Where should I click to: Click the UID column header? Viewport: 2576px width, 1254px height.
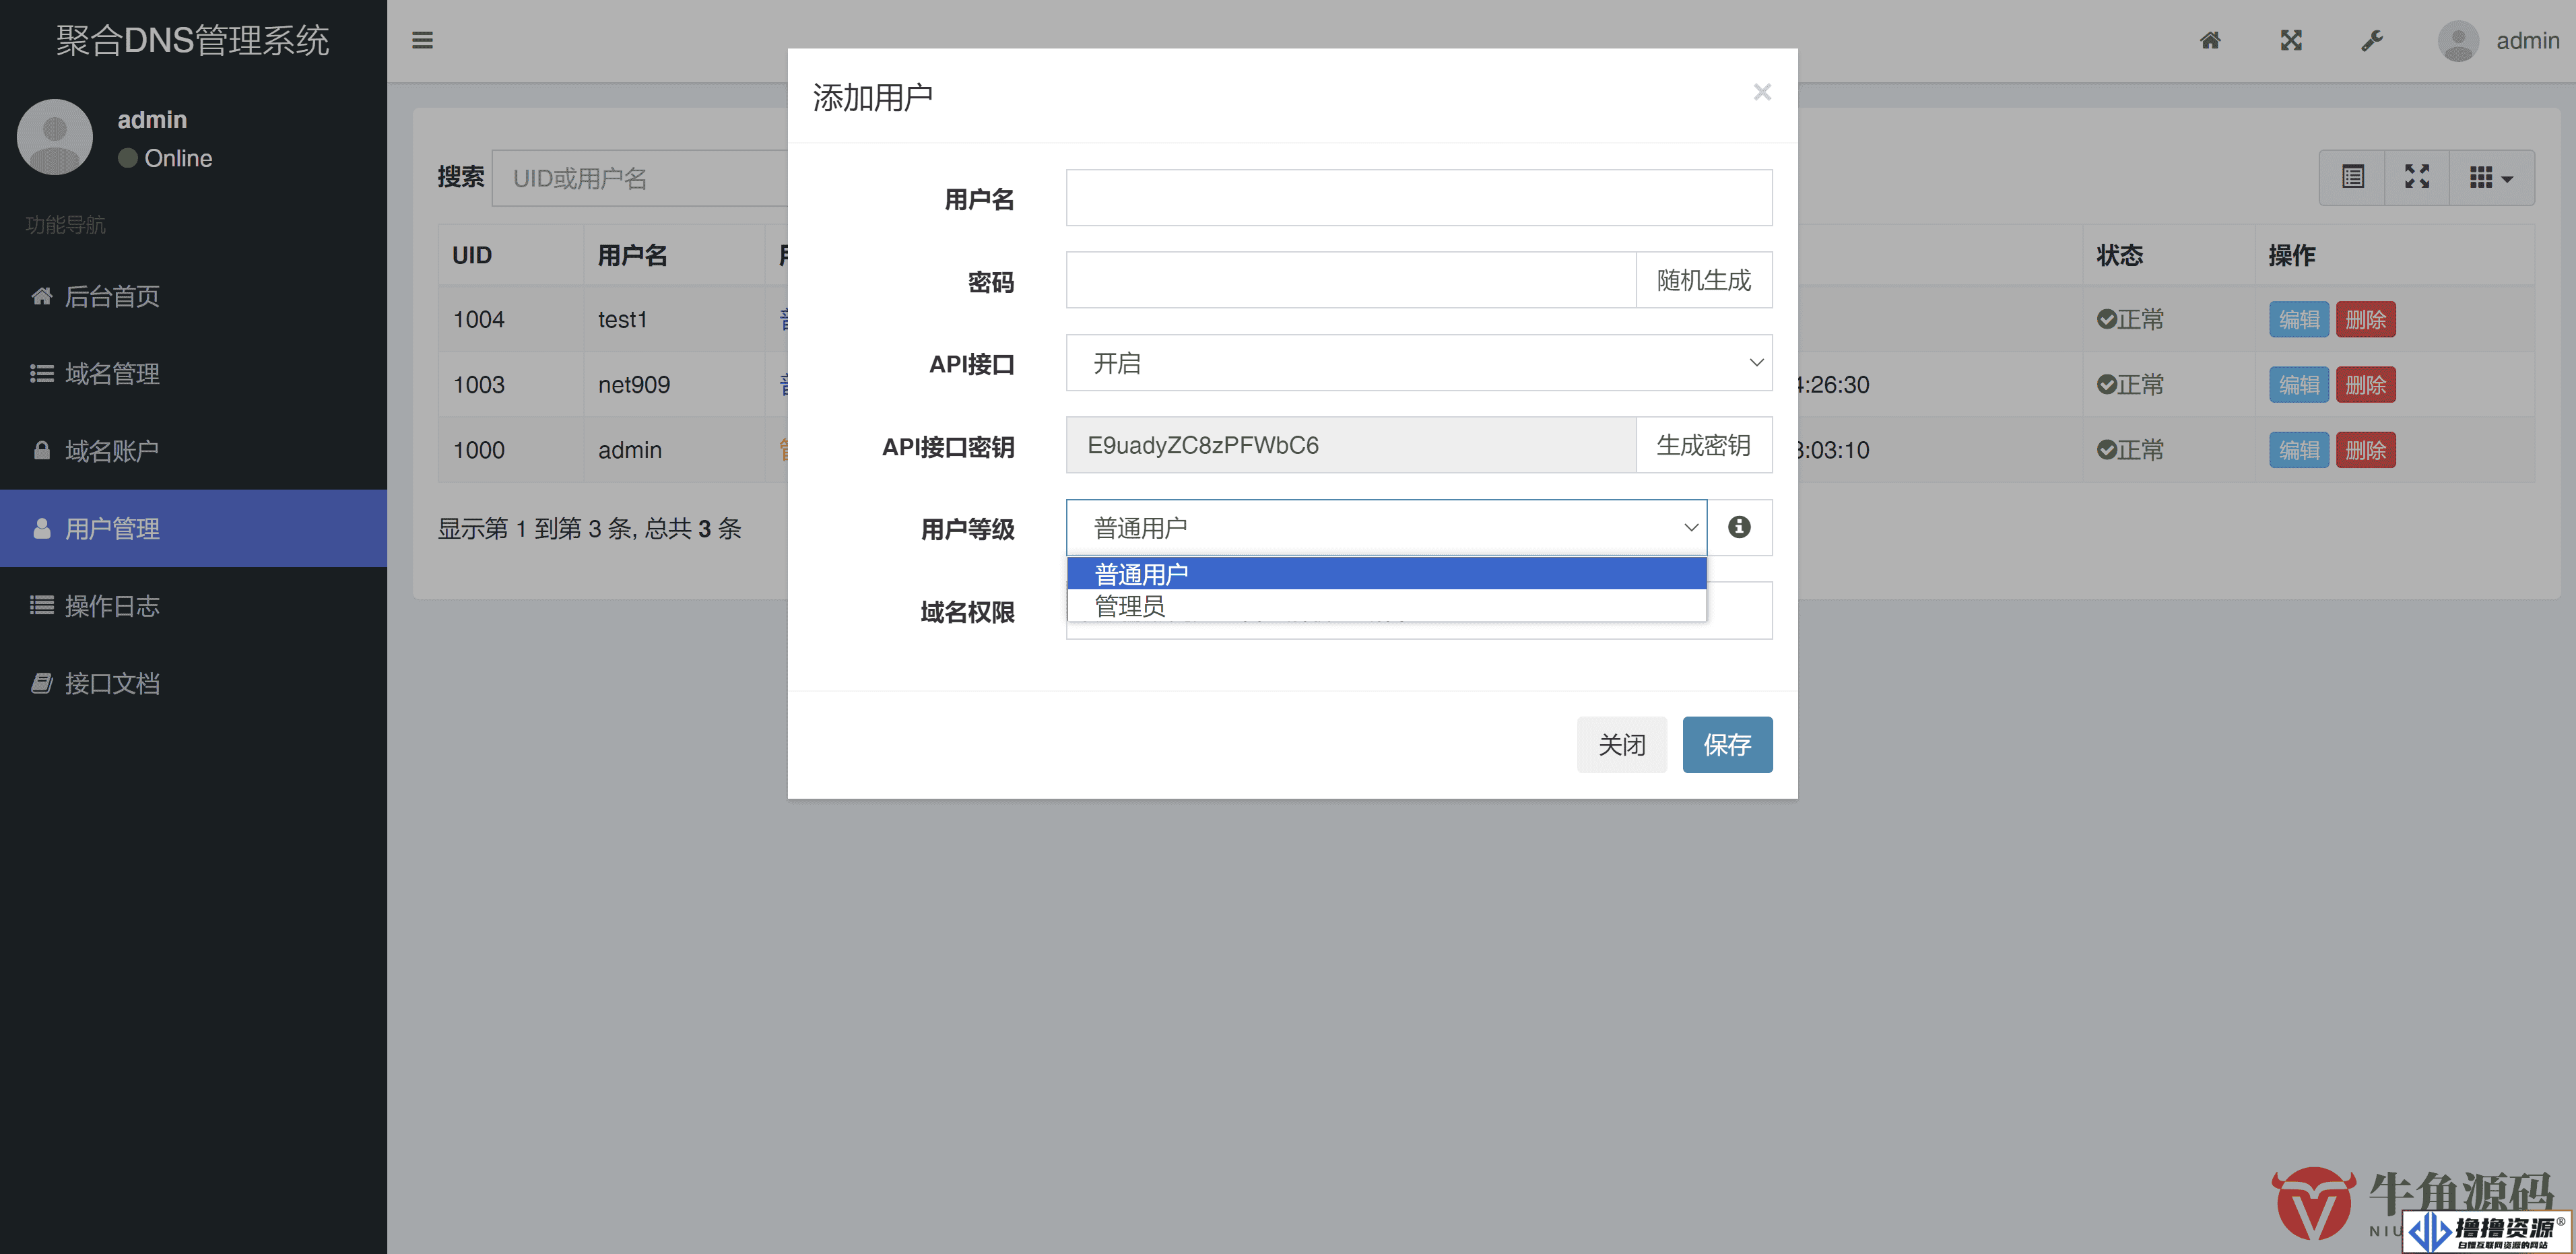click(511, 255)
